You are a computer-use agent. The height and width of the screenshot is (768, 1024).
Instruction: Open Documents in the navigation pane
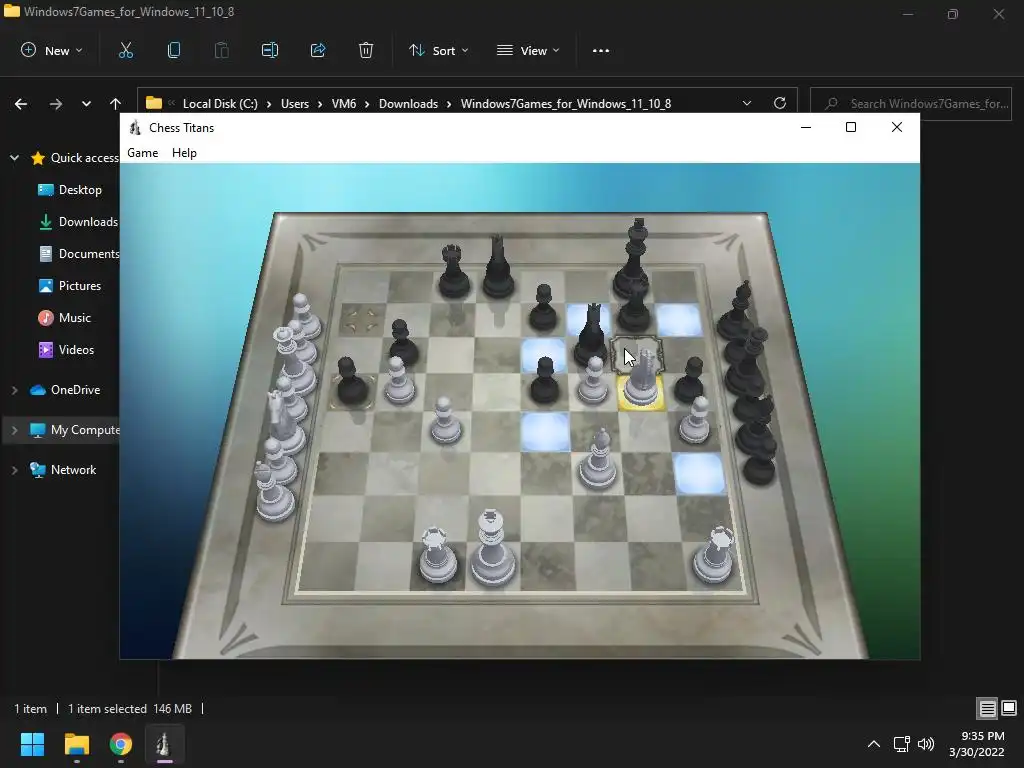(x=80, y=254)
